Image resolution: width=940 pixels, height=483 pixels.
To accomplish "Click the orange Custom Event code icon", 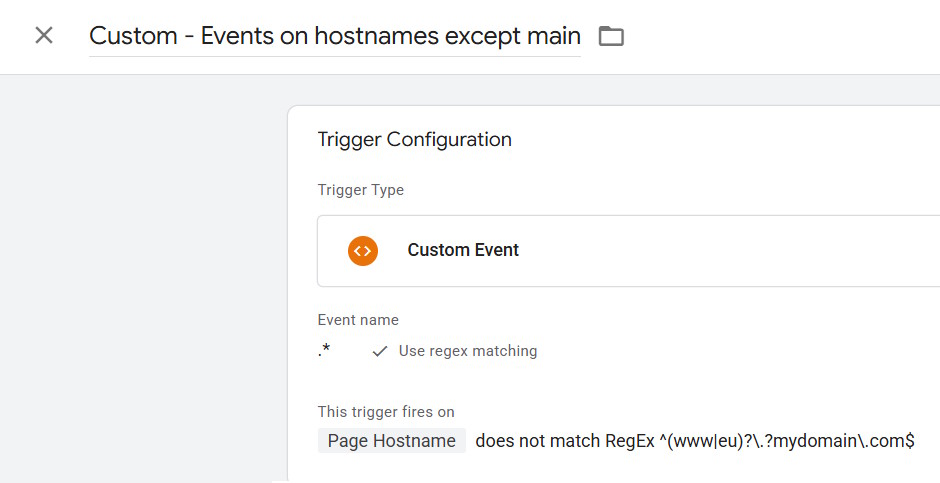I will pos(363,250).
